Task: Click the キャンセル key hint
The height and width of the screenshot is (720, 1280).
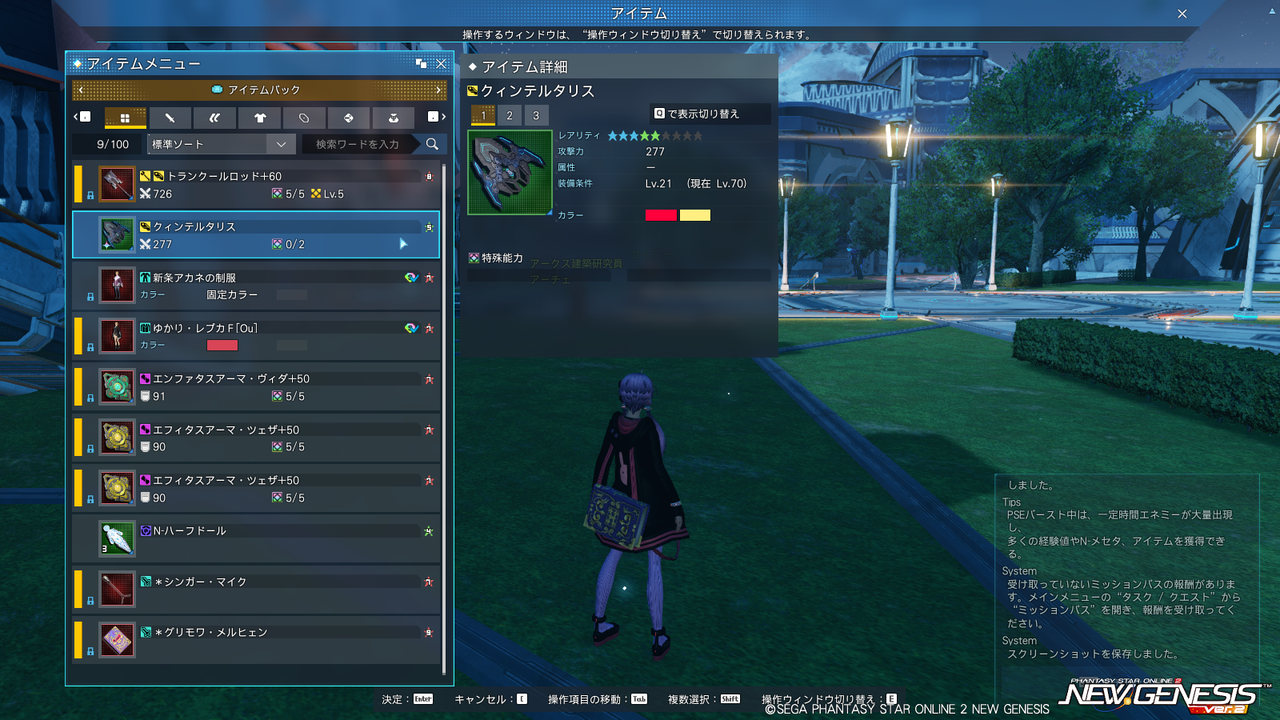Action: click(x=491, y=699)
